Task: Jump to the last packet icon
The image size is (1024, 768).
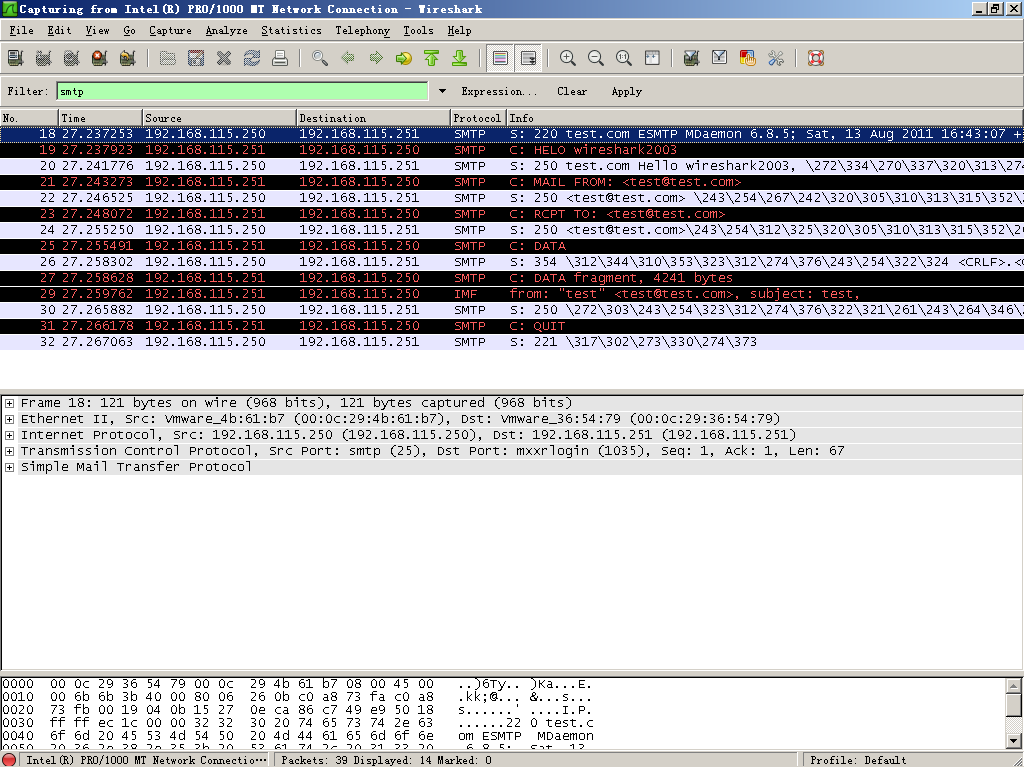Action: [x=460, y=58]
